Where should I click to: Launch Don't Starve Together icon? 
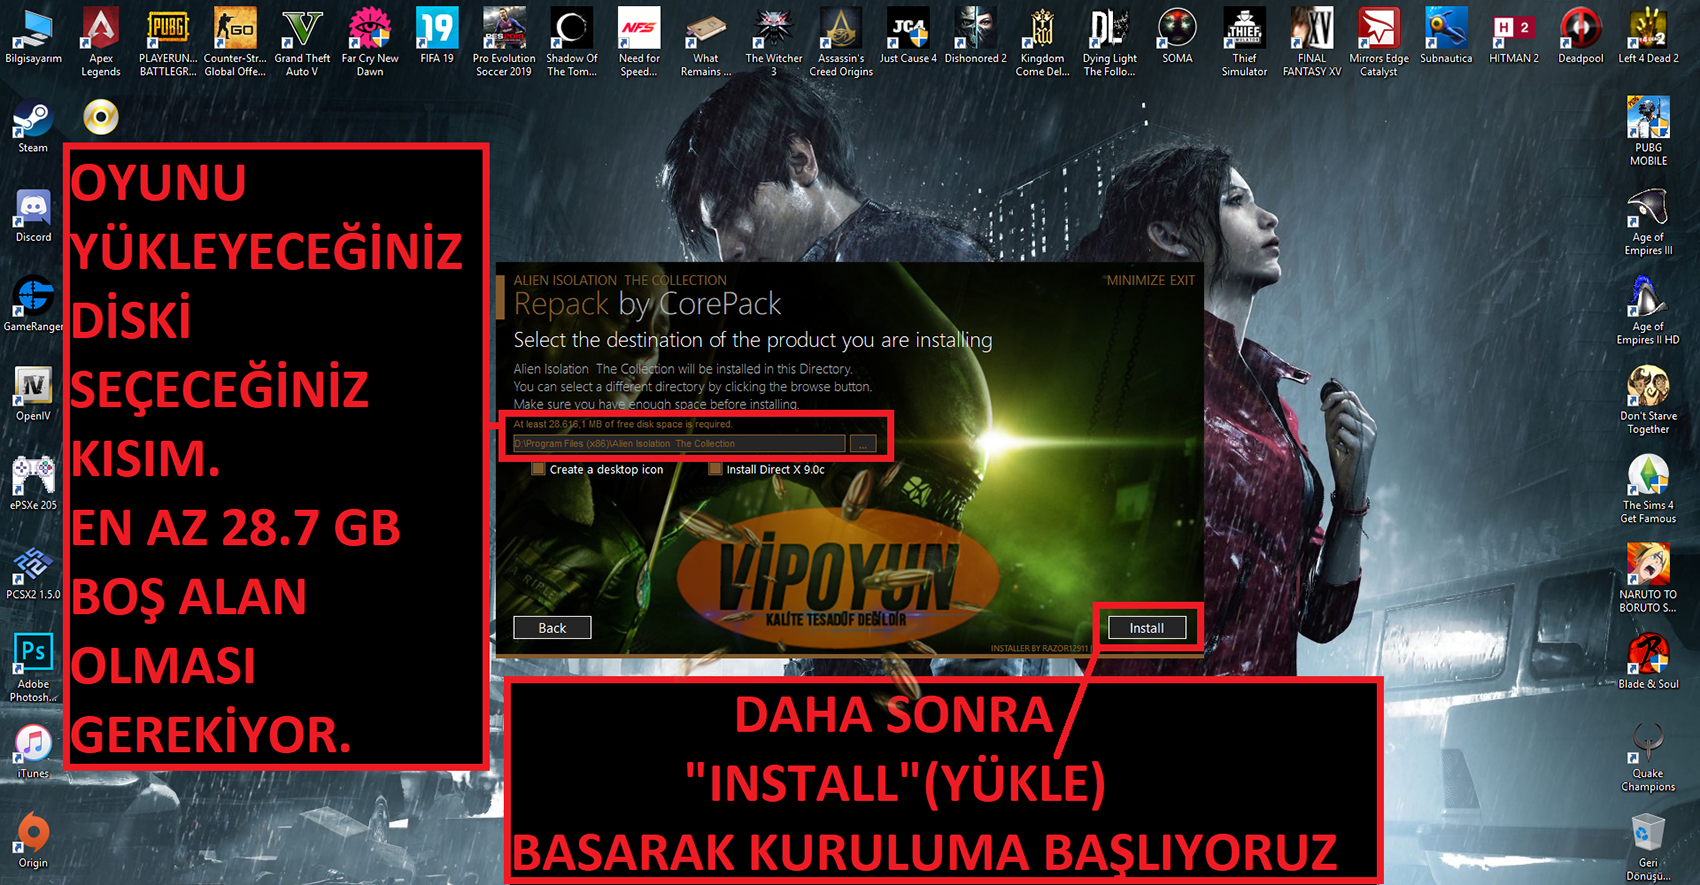point(1648,399)
